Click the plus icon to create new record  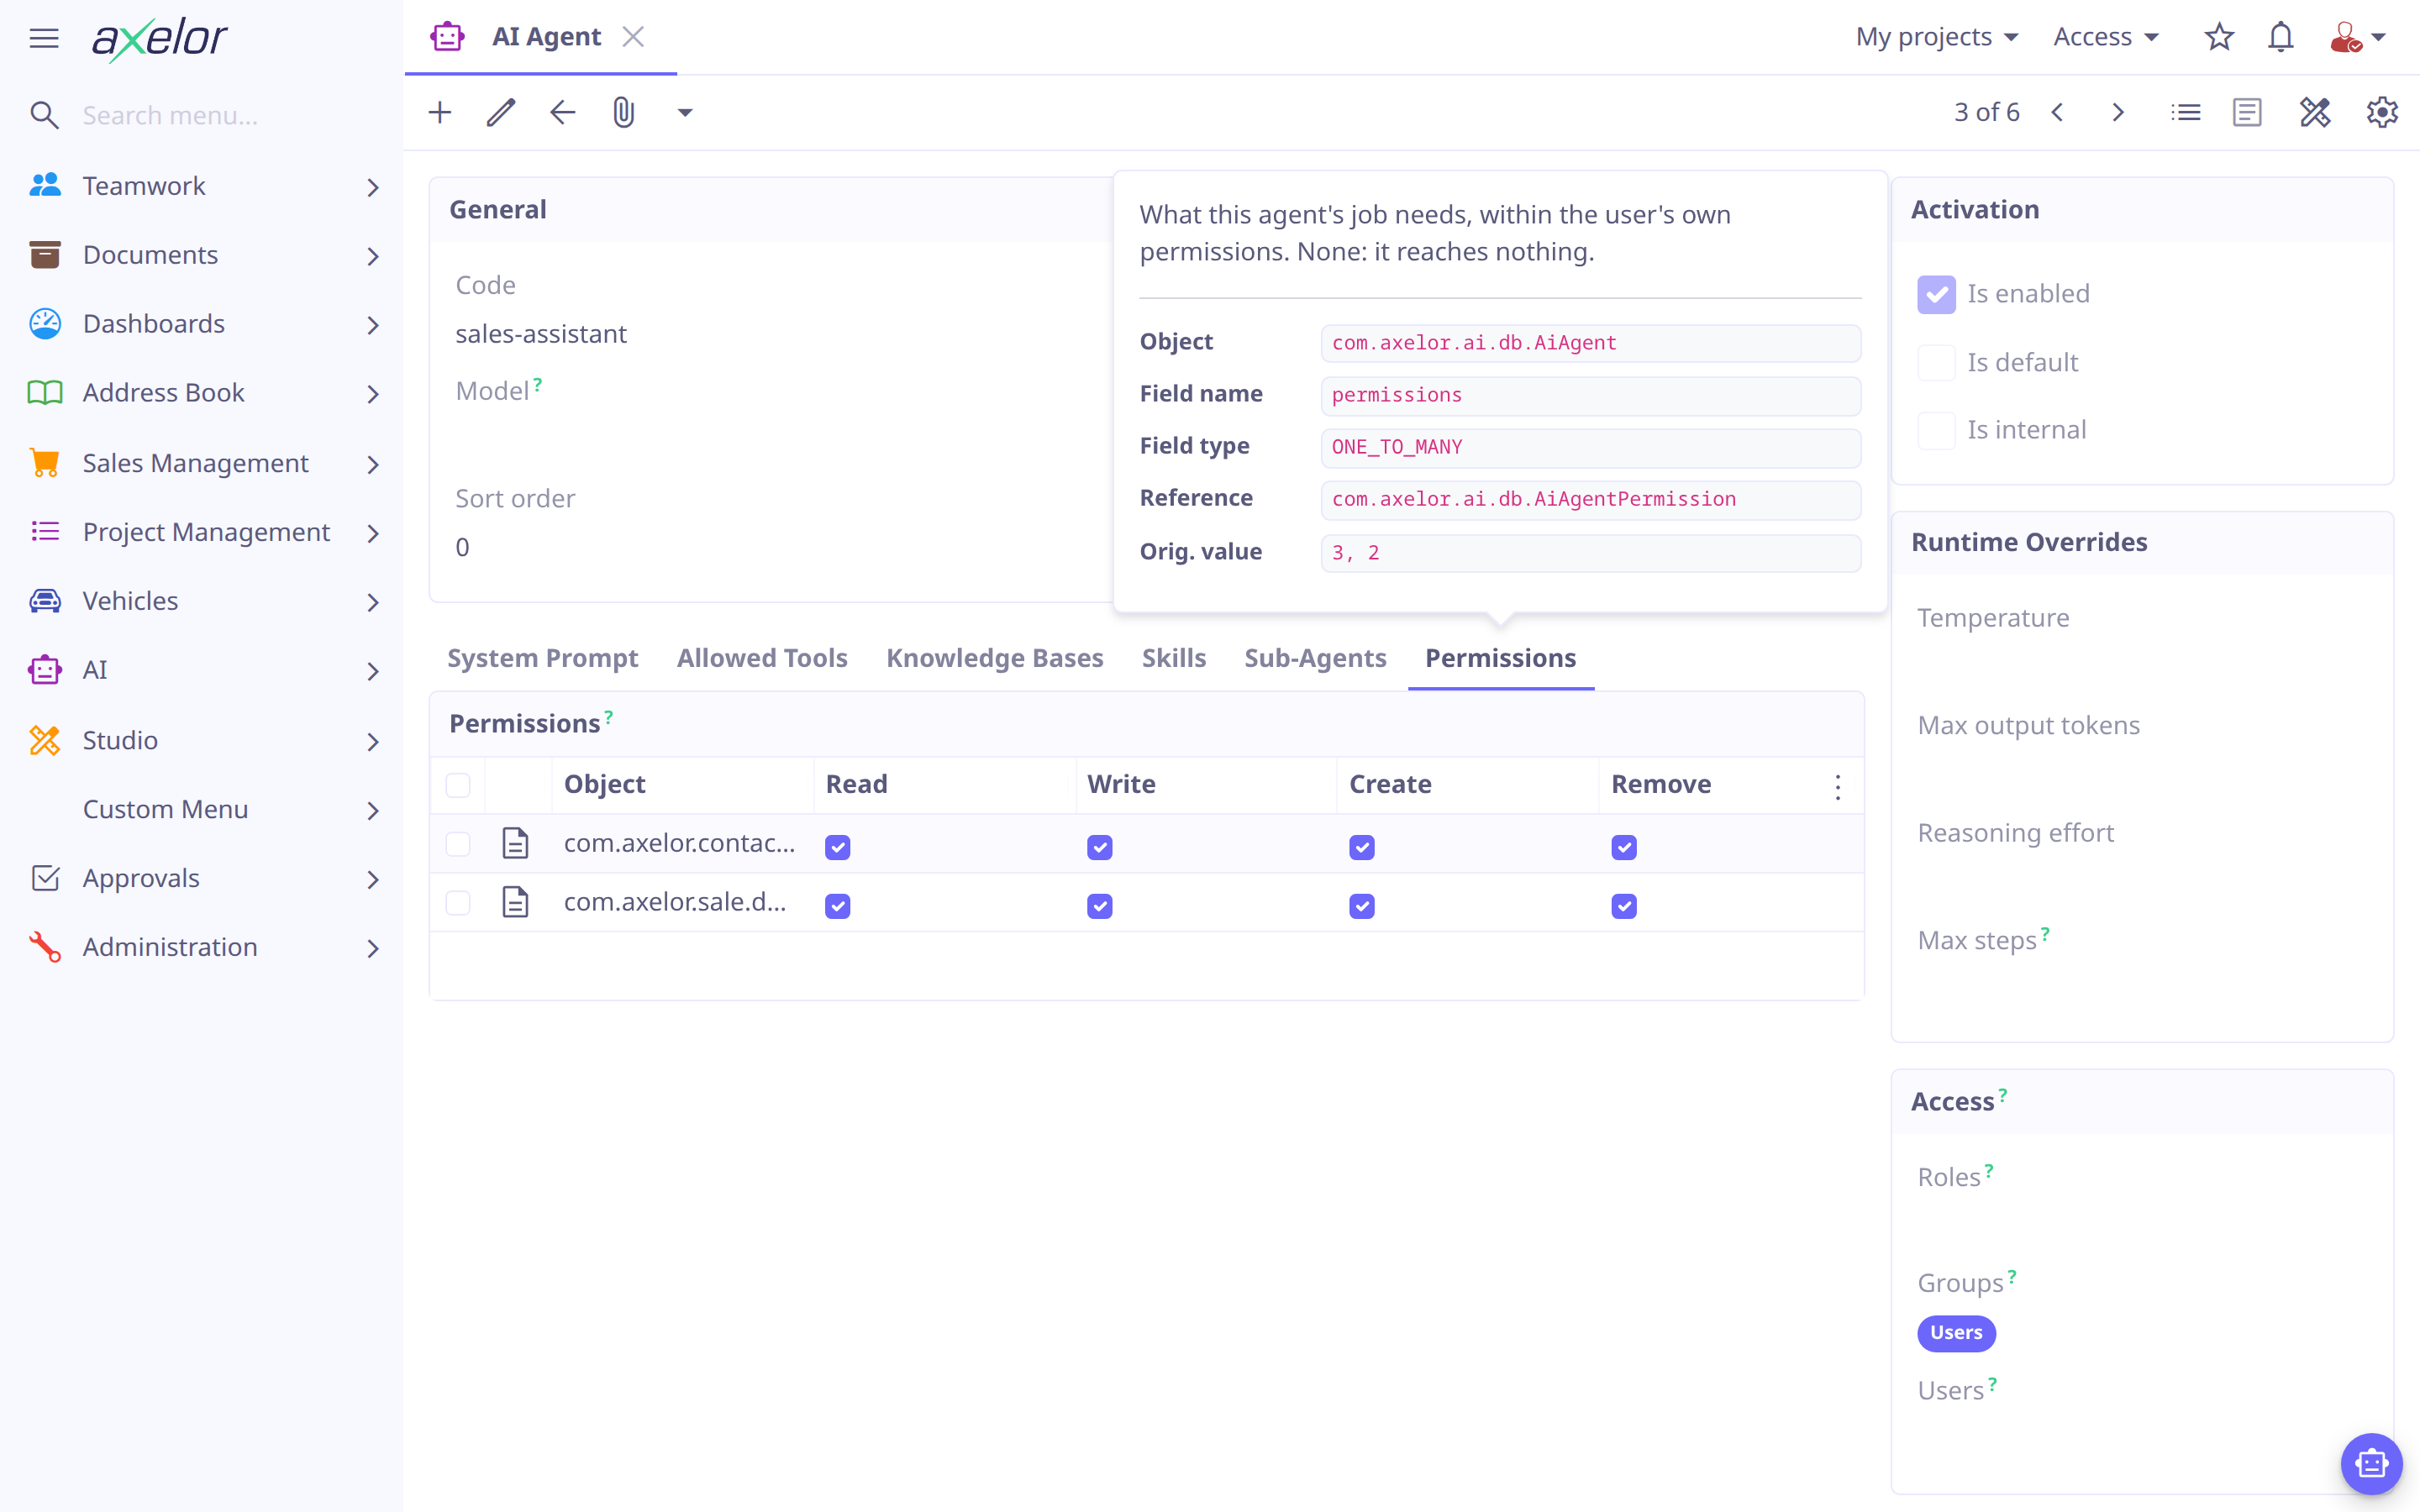440,112
